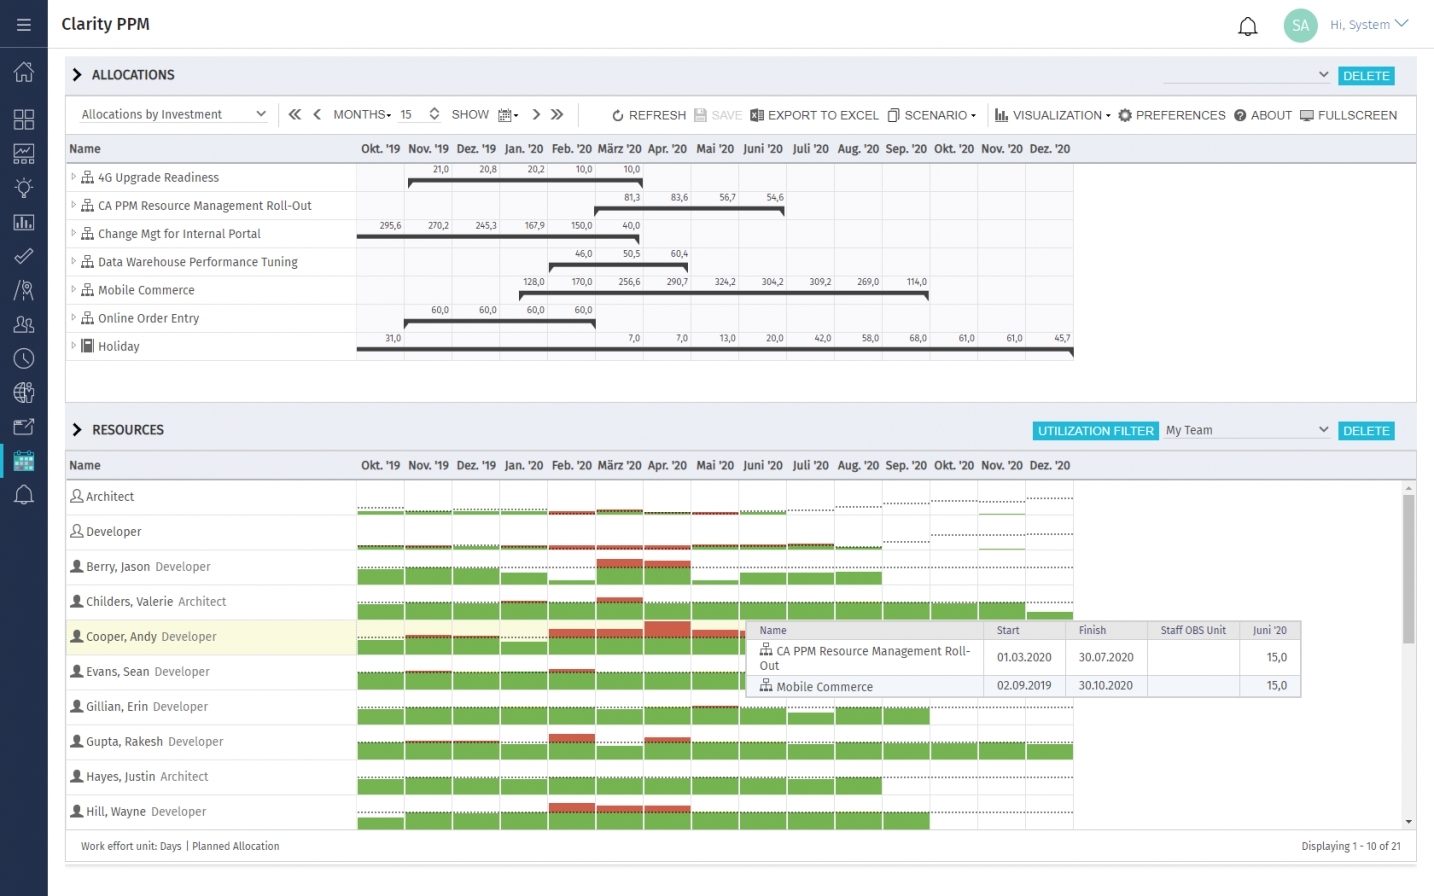
Task: Click the Utilization Filter button
Action: 1094,430
